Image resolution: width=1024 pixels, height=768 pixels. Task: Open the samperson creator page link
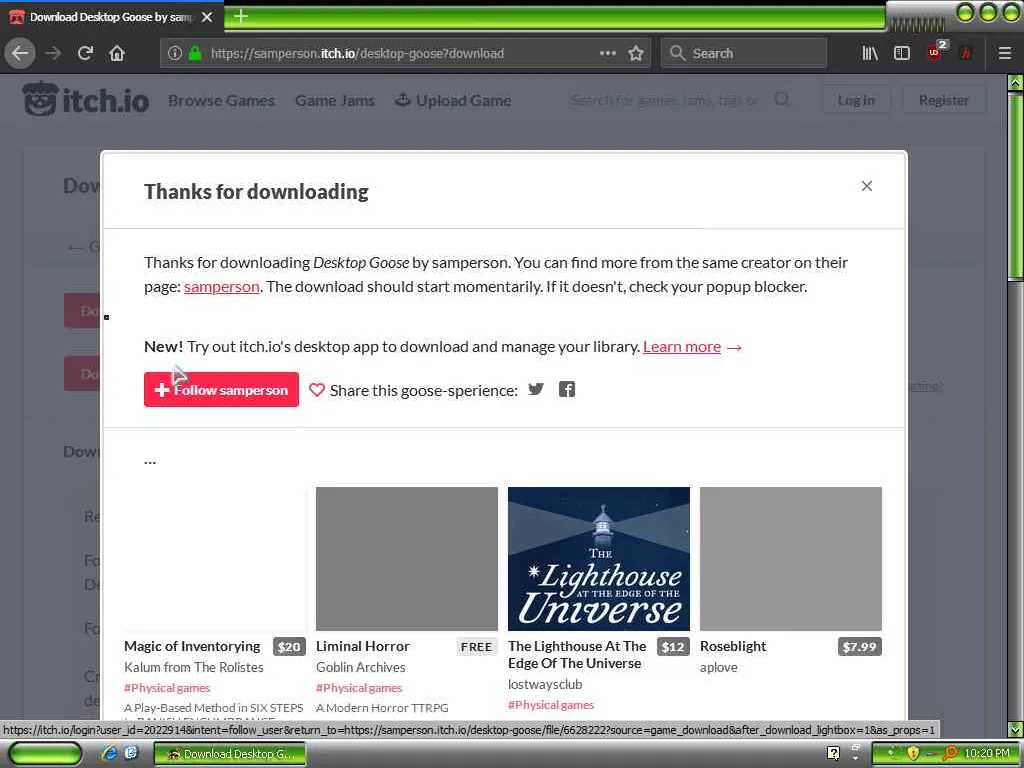221,287
